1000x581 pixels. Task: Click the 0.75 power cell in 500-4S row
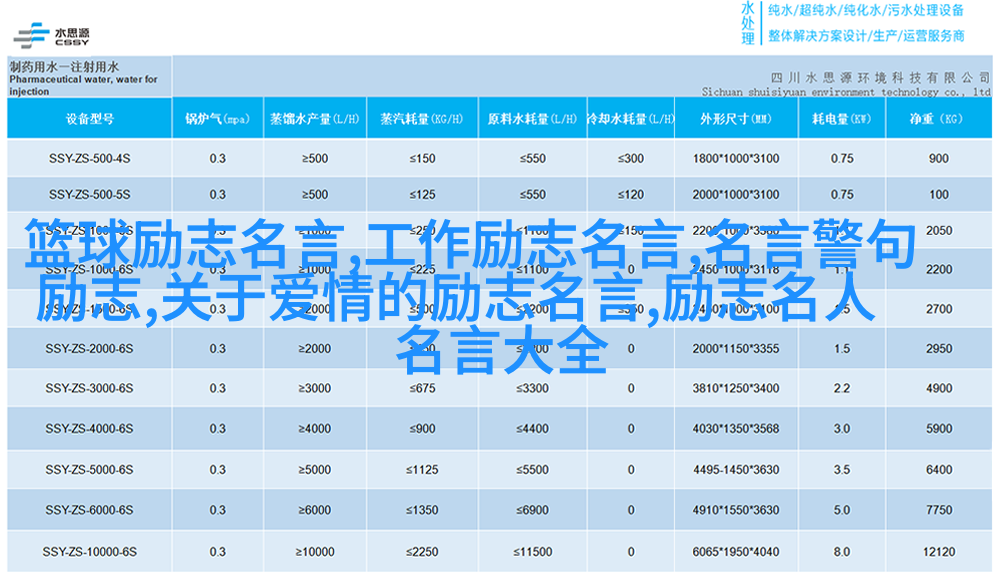842,158
